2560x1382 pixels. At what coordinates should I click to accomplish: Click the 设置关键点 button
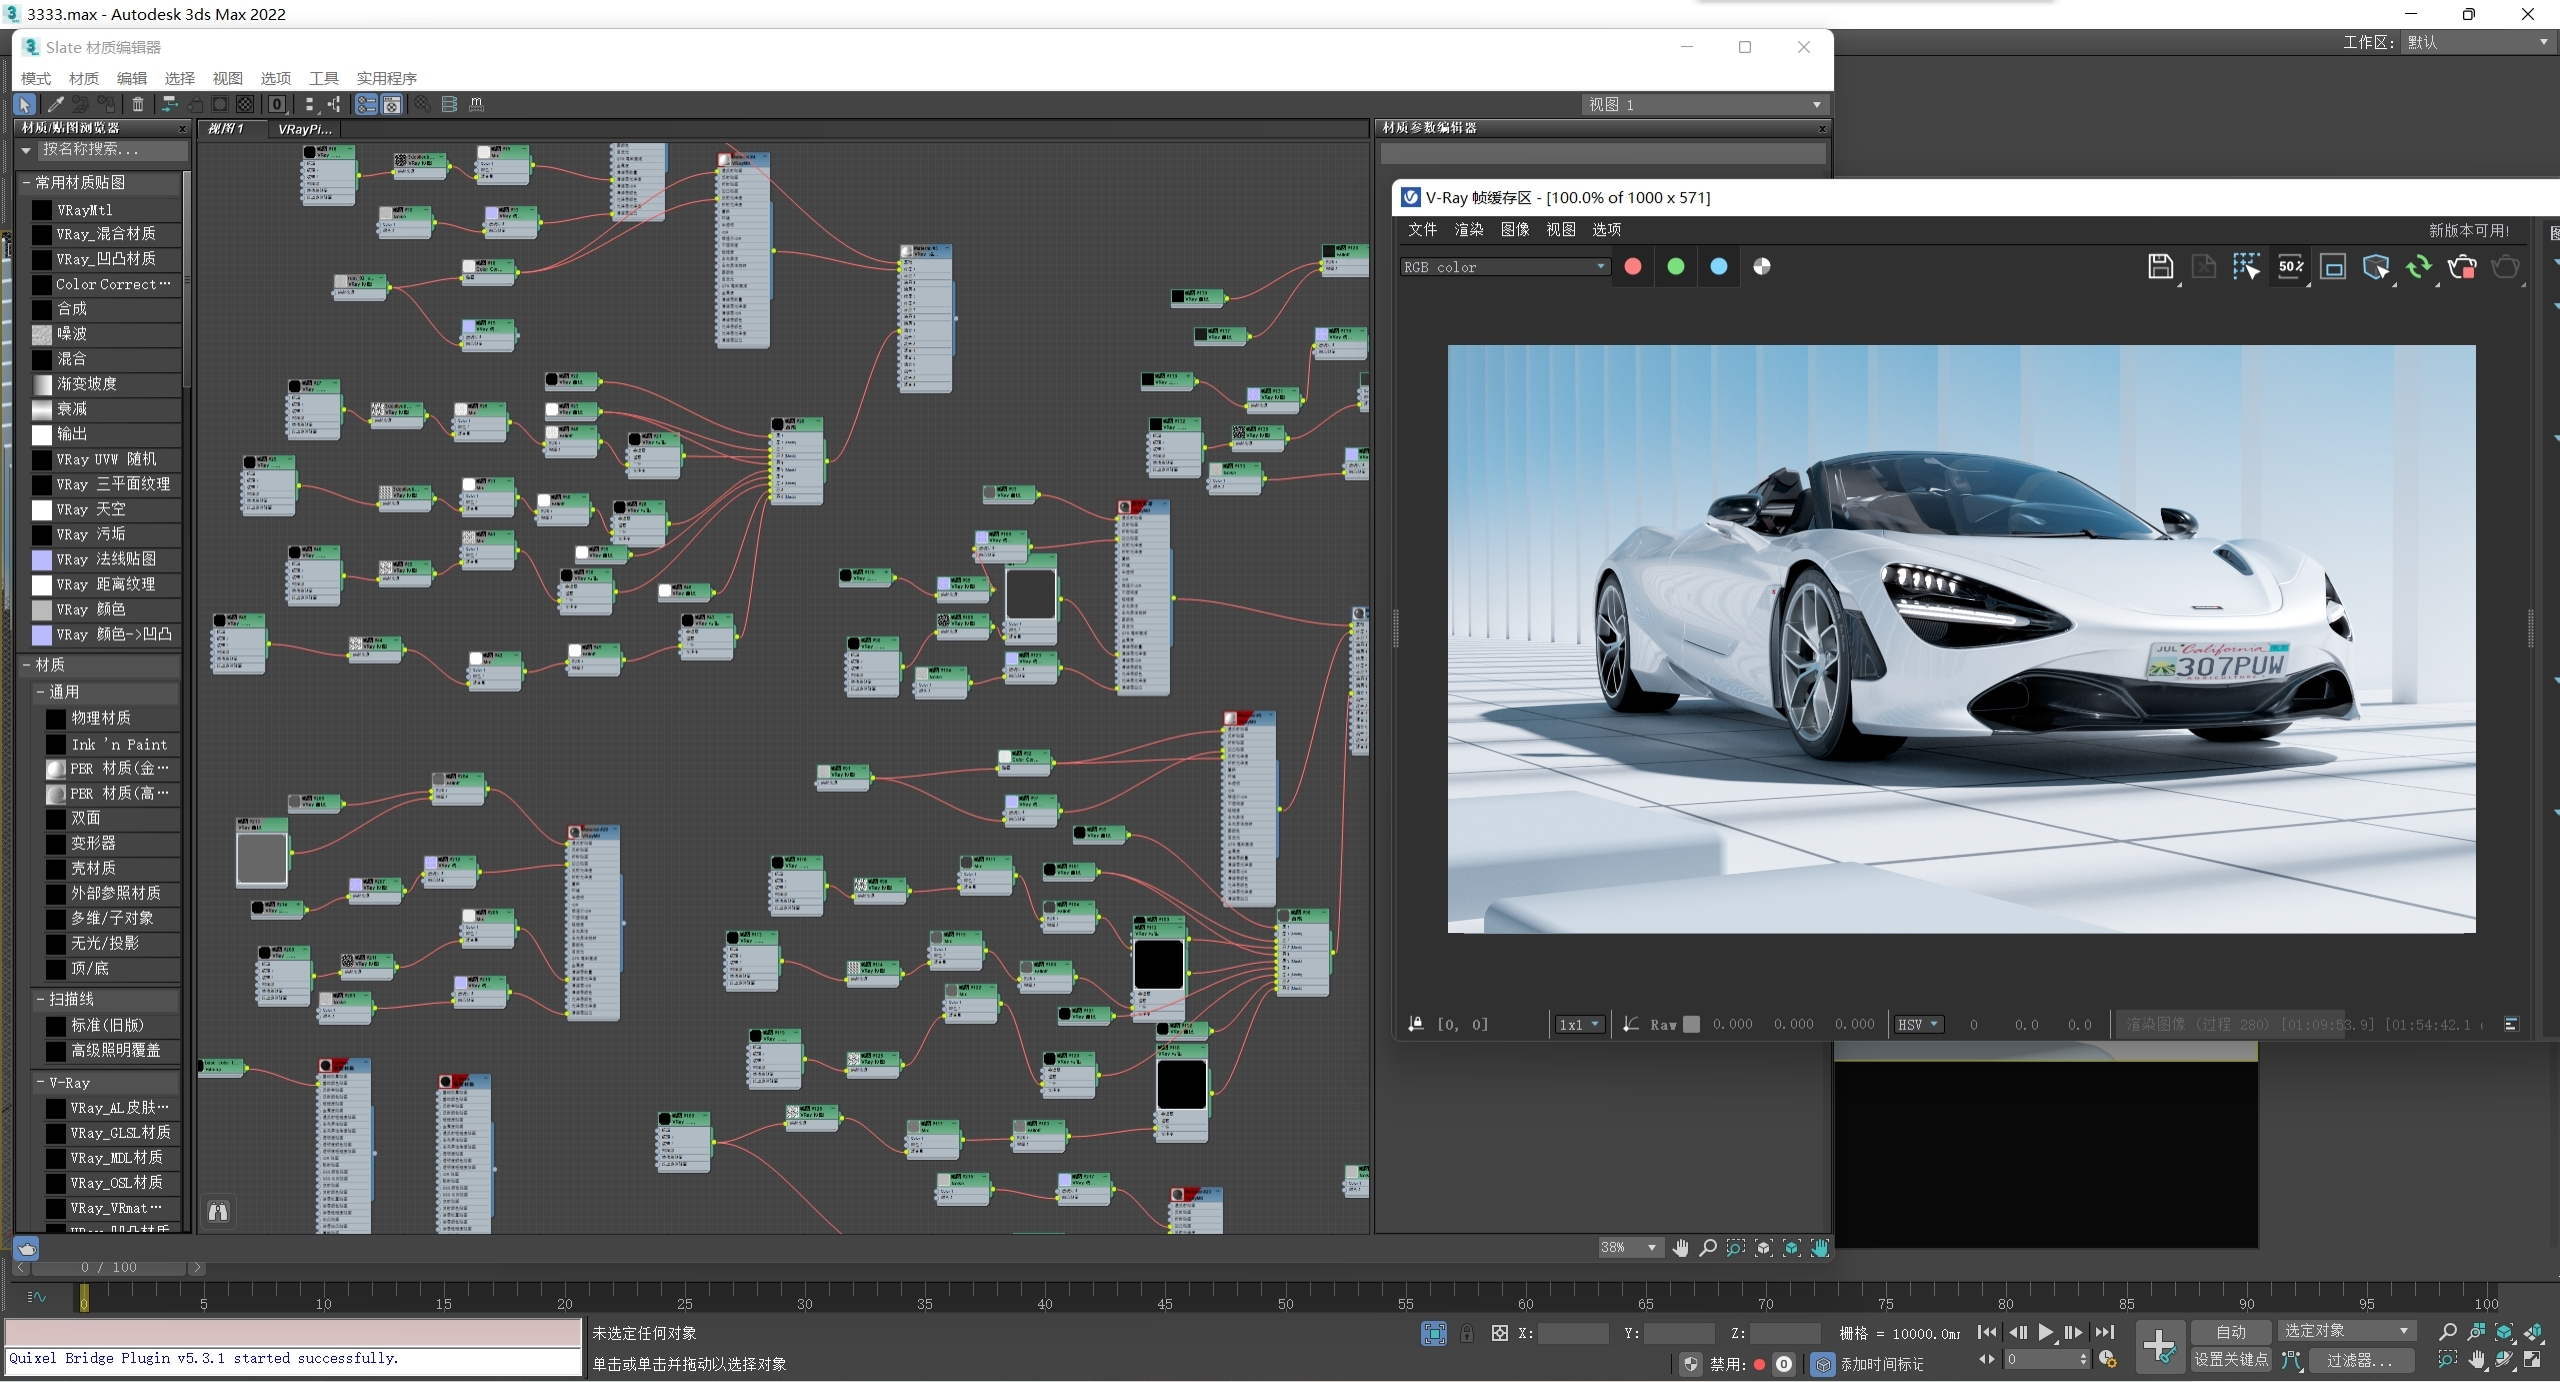coord(2232,1361)
